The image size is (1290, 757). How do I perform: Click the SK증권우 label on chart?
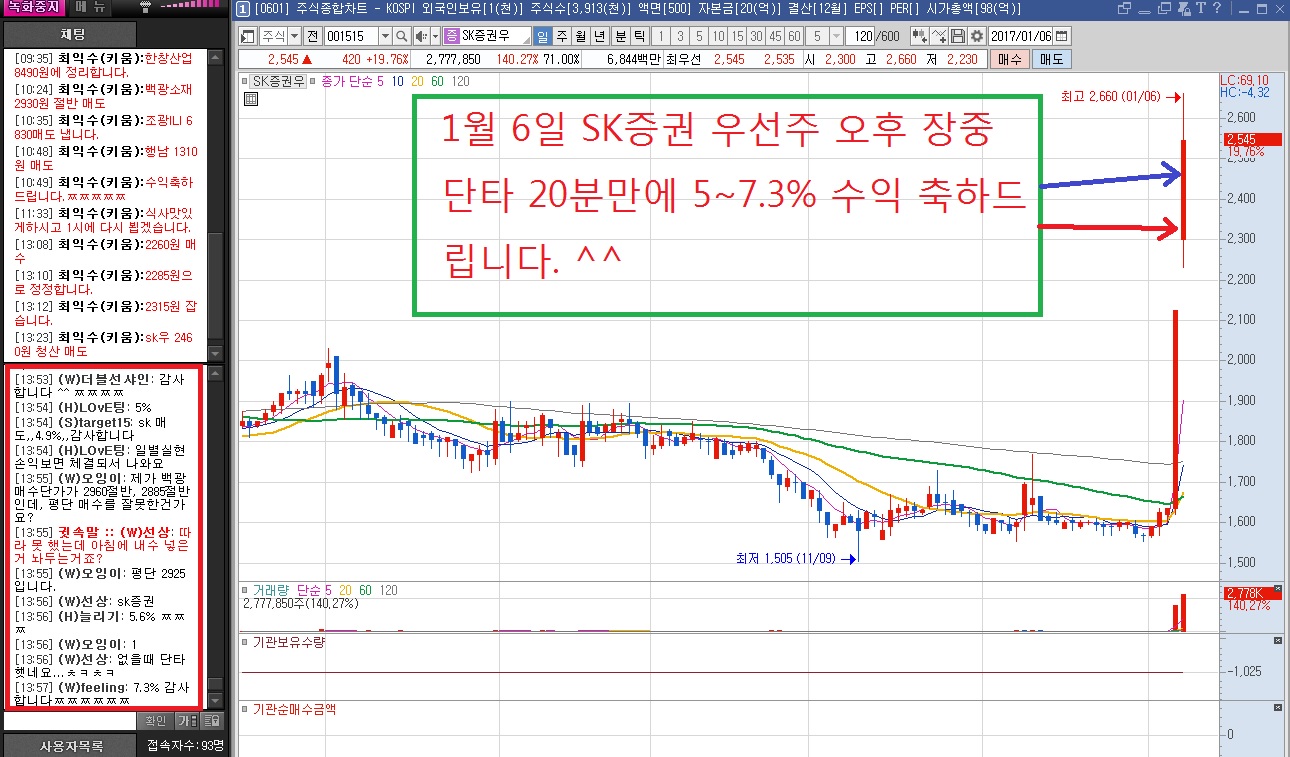(278, 81)
